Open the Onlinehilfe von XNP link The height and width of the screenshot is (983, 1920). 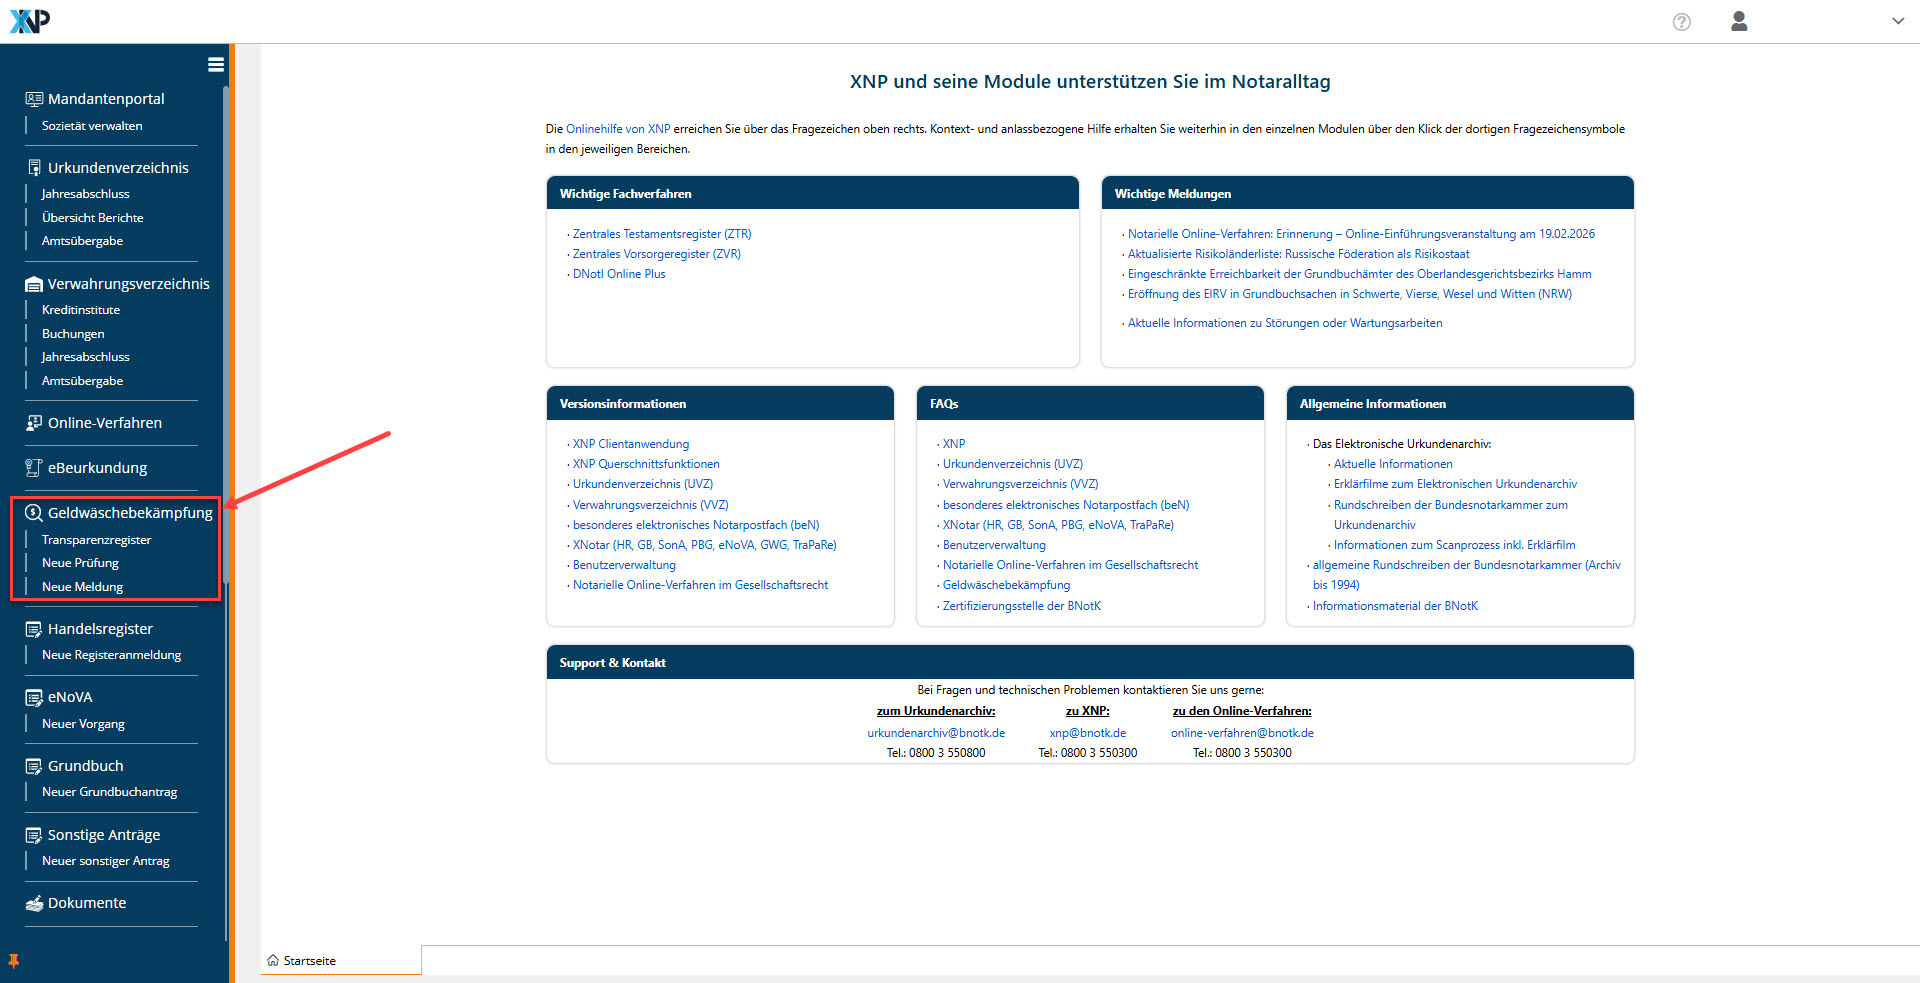tap(618, 129)
